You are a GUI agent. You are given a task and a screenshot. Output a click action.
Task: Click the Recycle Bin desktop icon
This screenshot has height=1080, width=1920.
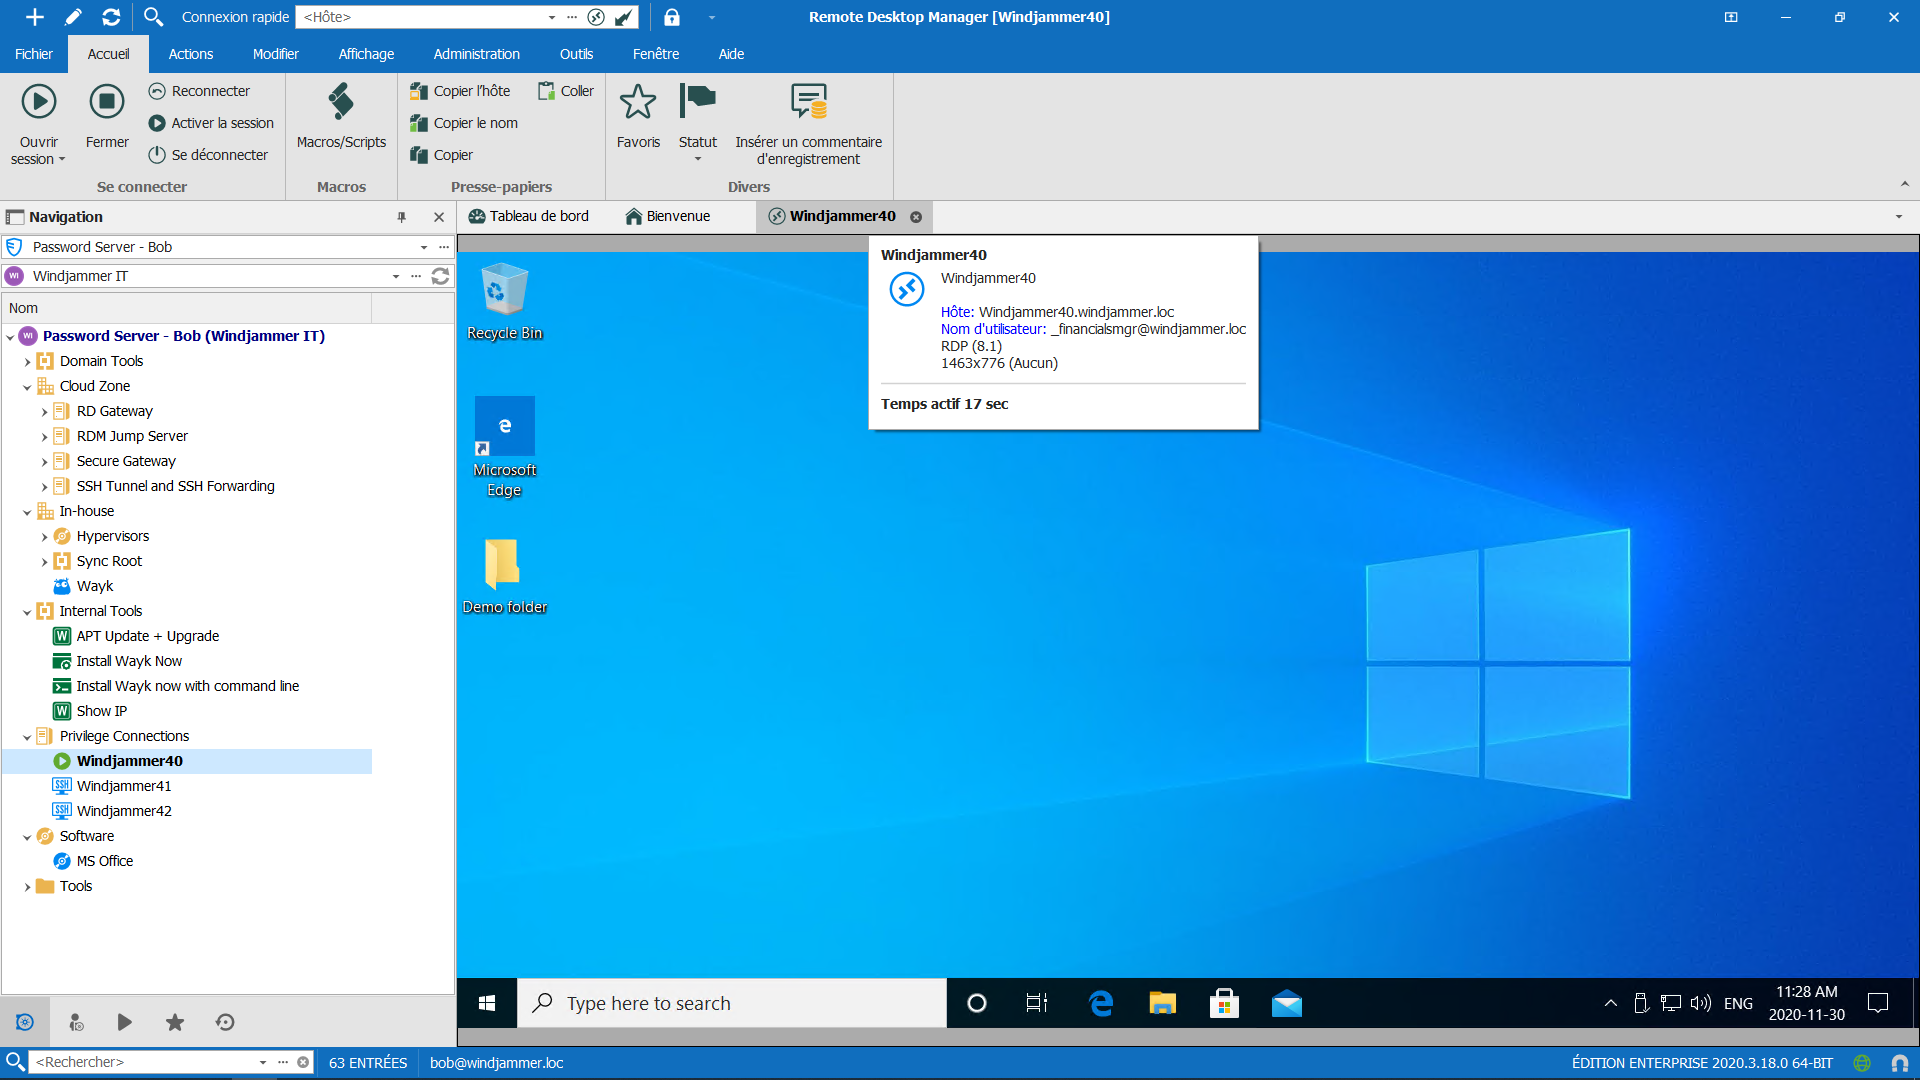(505, 302)
